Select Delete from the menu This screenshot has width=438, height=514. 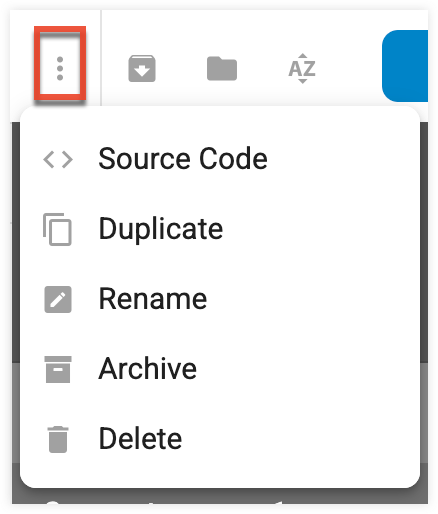point(220,439)
